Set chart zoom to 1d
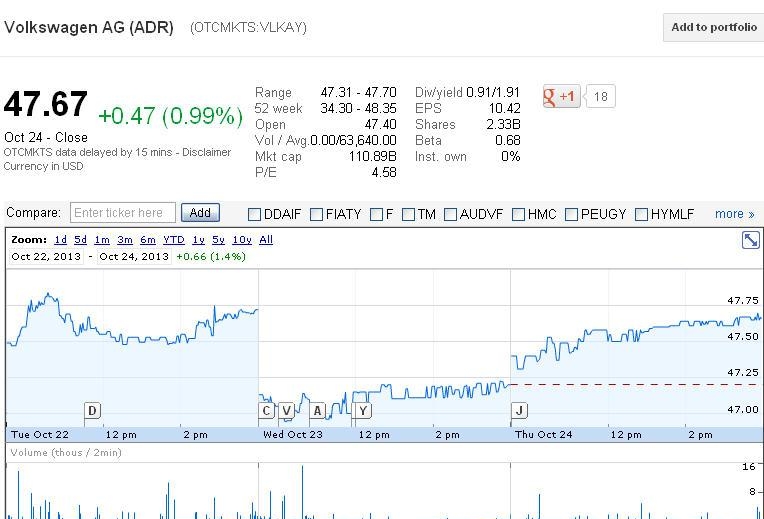 pyautogui.click(x=60, y=240)
